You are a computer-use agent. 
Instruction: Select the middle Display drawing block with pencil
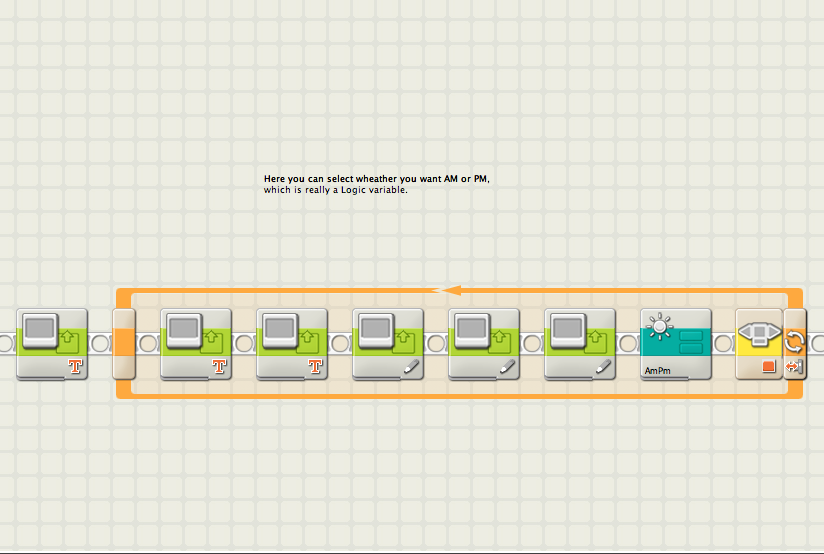(484, 344)
